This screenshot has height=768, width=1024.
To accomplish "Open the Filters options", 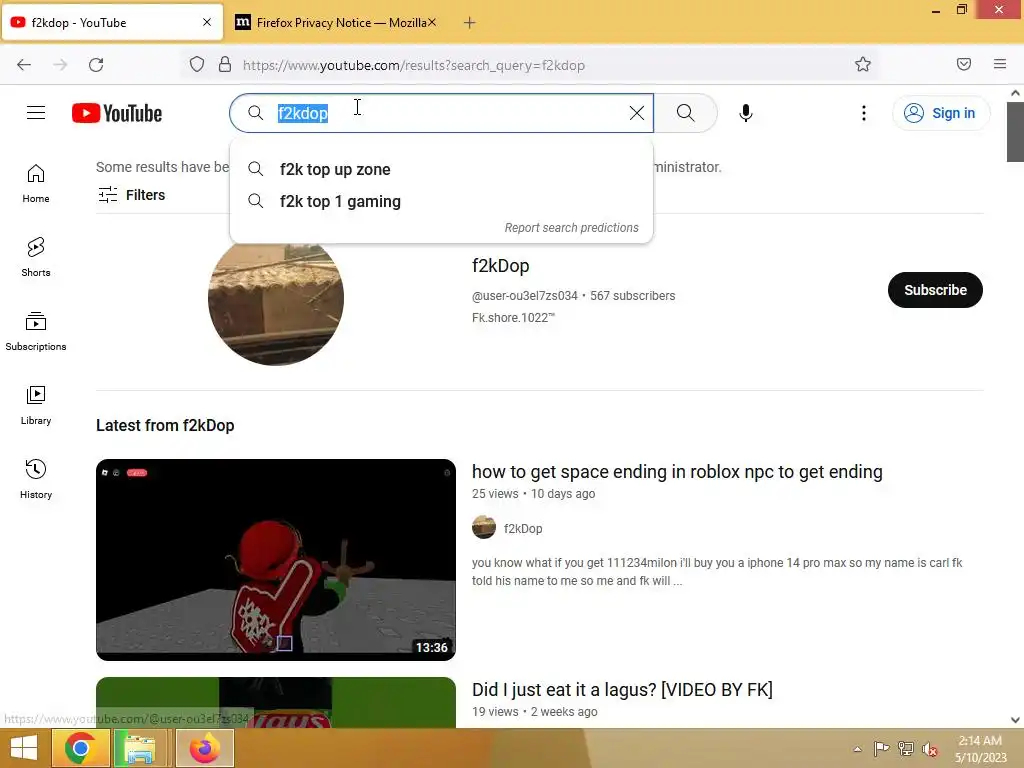I will point(132,195).
